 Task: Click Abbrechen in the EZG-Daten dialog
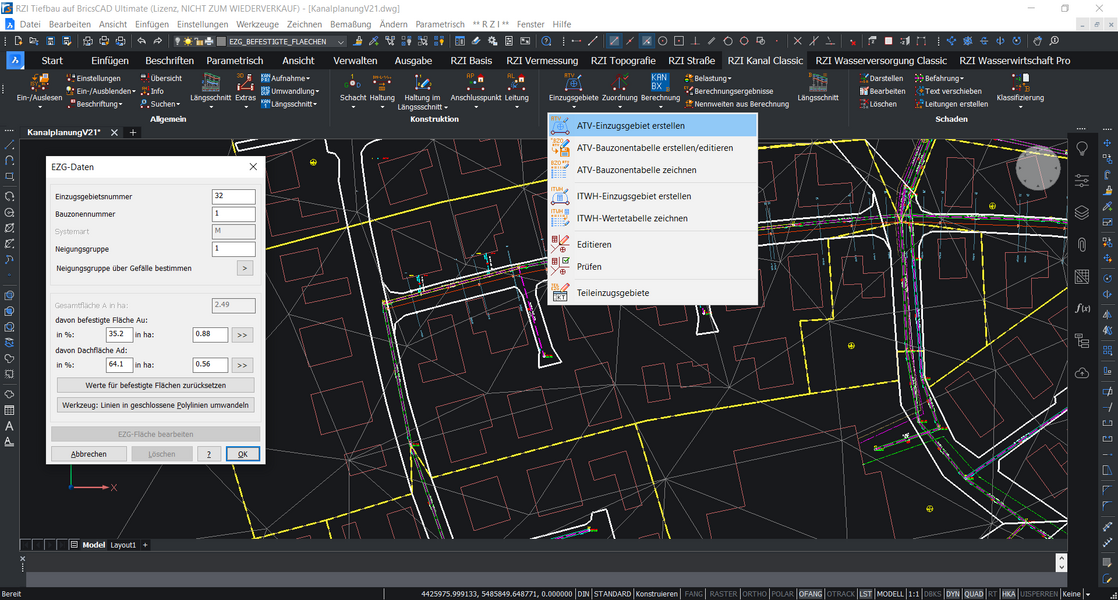click(x=89, y=454)
